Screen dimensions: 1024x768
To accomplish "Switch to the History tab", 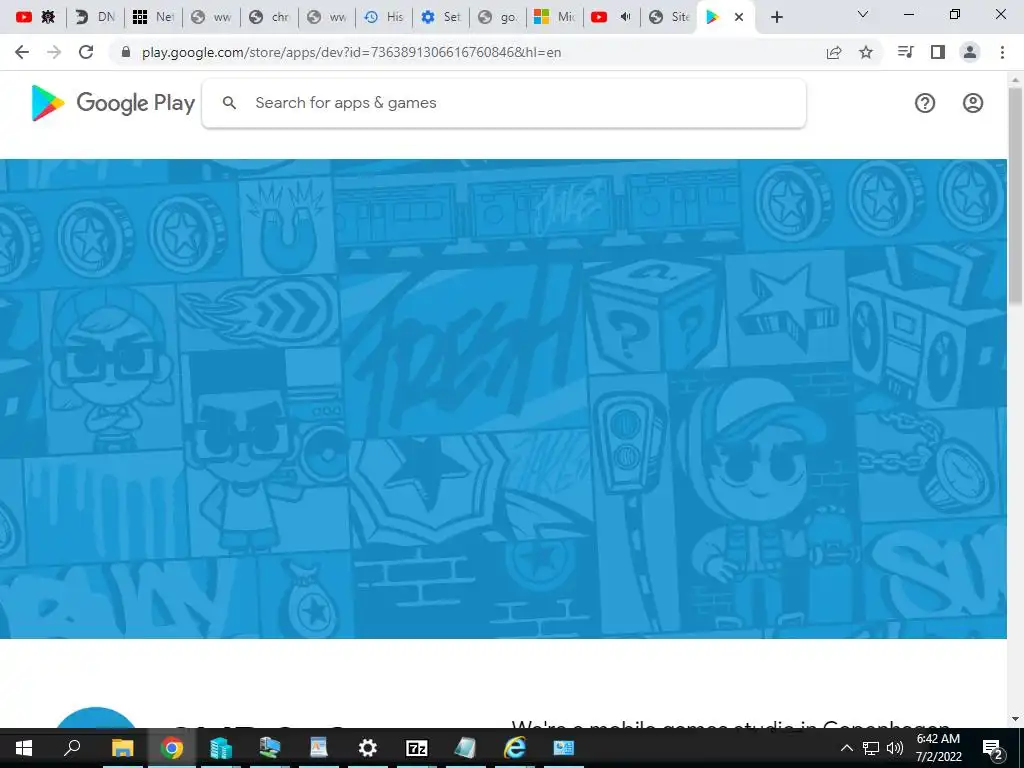I will pos(384,17).
